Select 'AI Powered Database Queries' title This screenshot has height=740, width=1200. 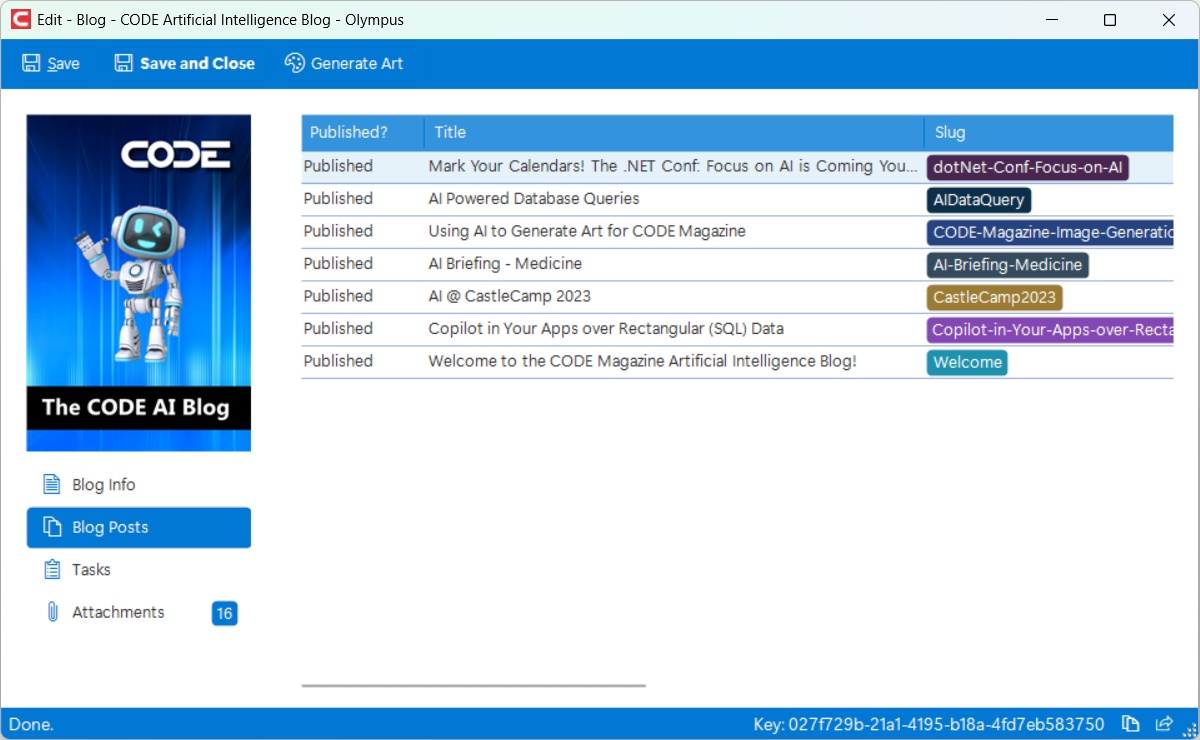point(534,198)
